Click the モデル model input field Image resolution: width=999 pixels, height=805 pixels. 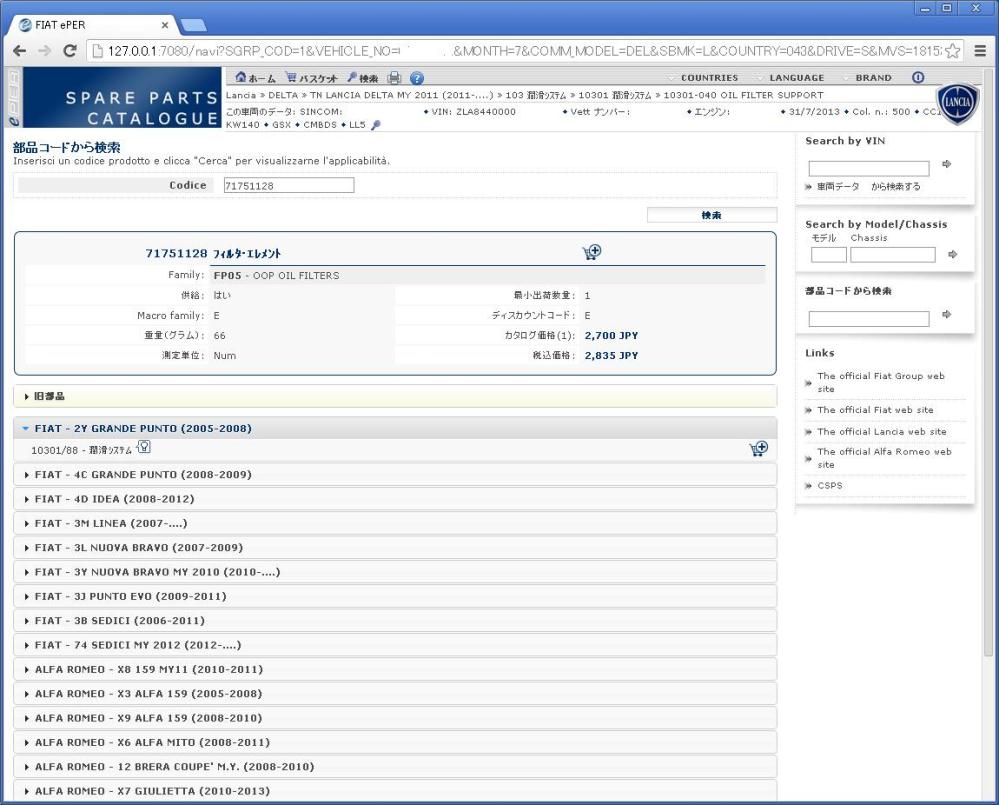[x=828, y=255]
